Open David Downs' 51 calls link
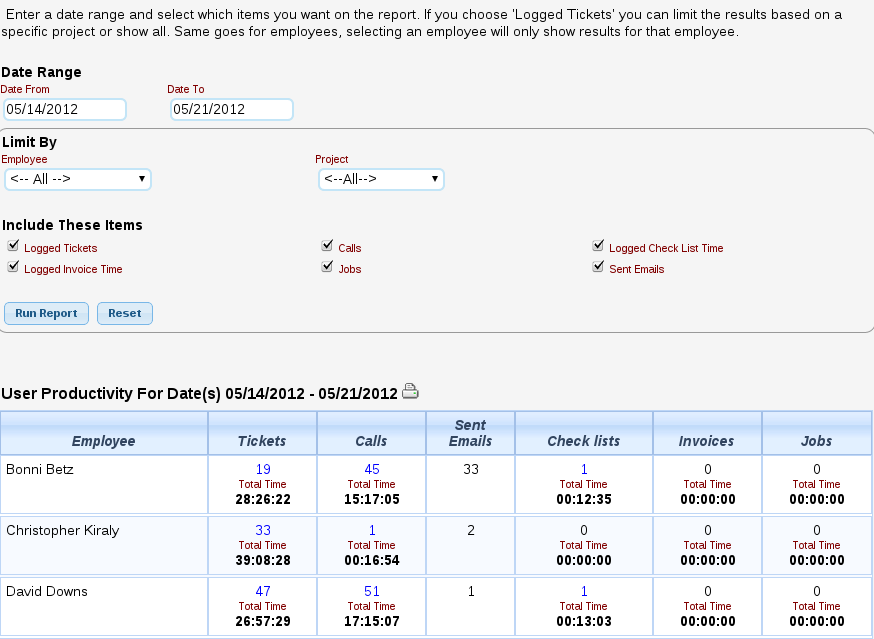The width and height of the screenshot is (874, 639). click(371, 591)
